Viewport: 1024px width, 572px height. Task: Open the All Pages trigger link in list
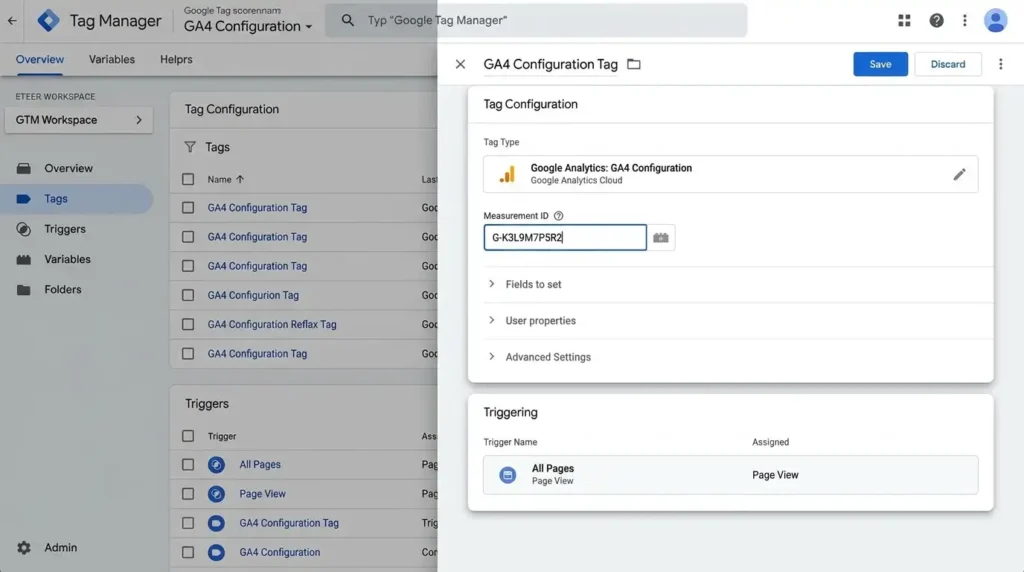coord(260,465)
